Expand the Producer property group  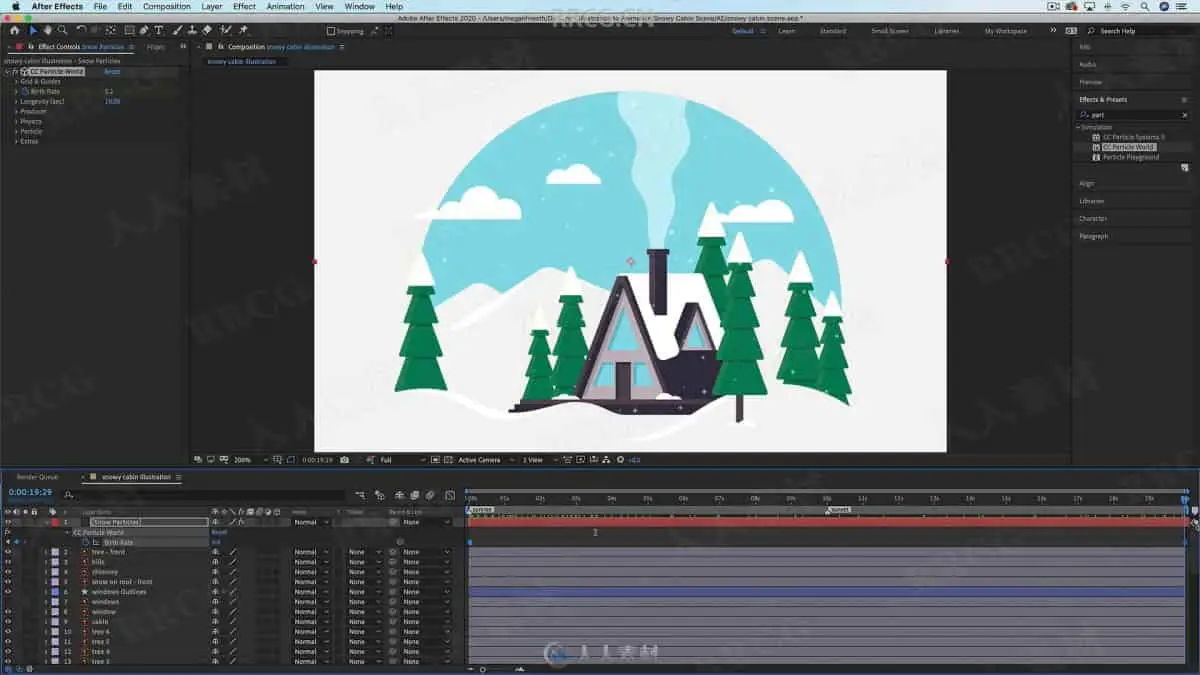coord(16,111)
